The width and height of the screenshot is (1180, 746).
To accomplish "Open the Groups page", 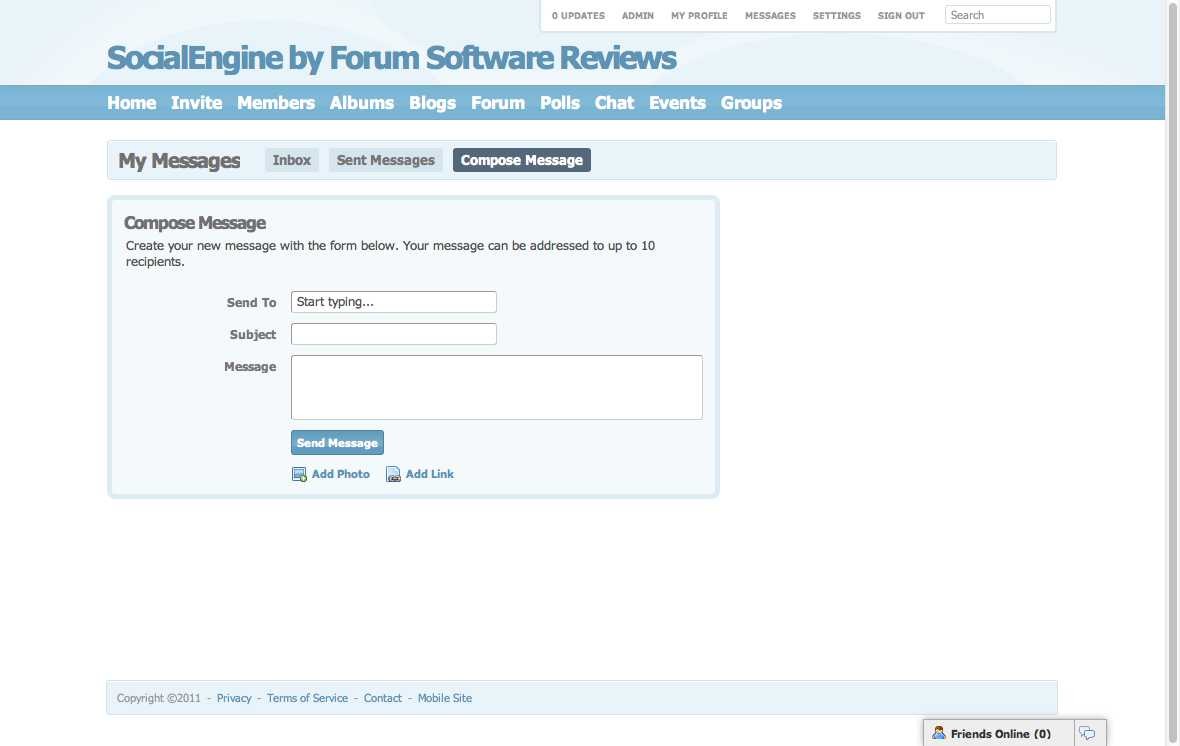I will click(x=751, y=103).
